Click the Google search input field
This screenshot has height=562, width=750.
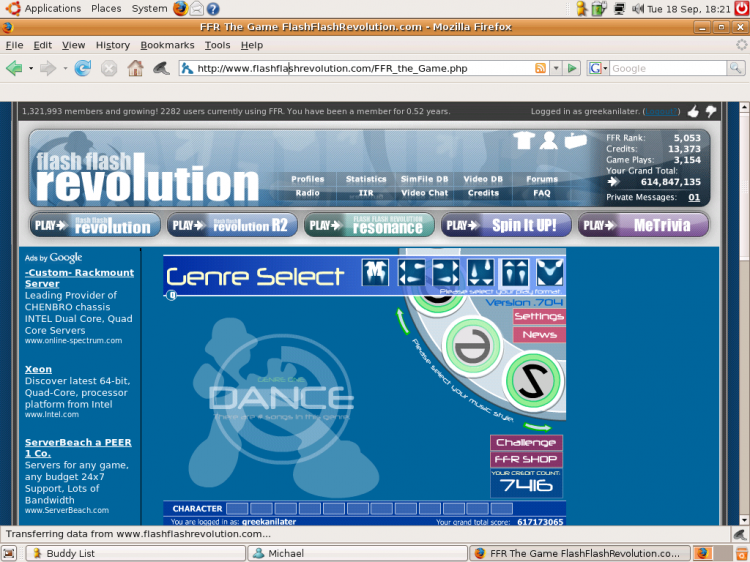coord(668,68)
